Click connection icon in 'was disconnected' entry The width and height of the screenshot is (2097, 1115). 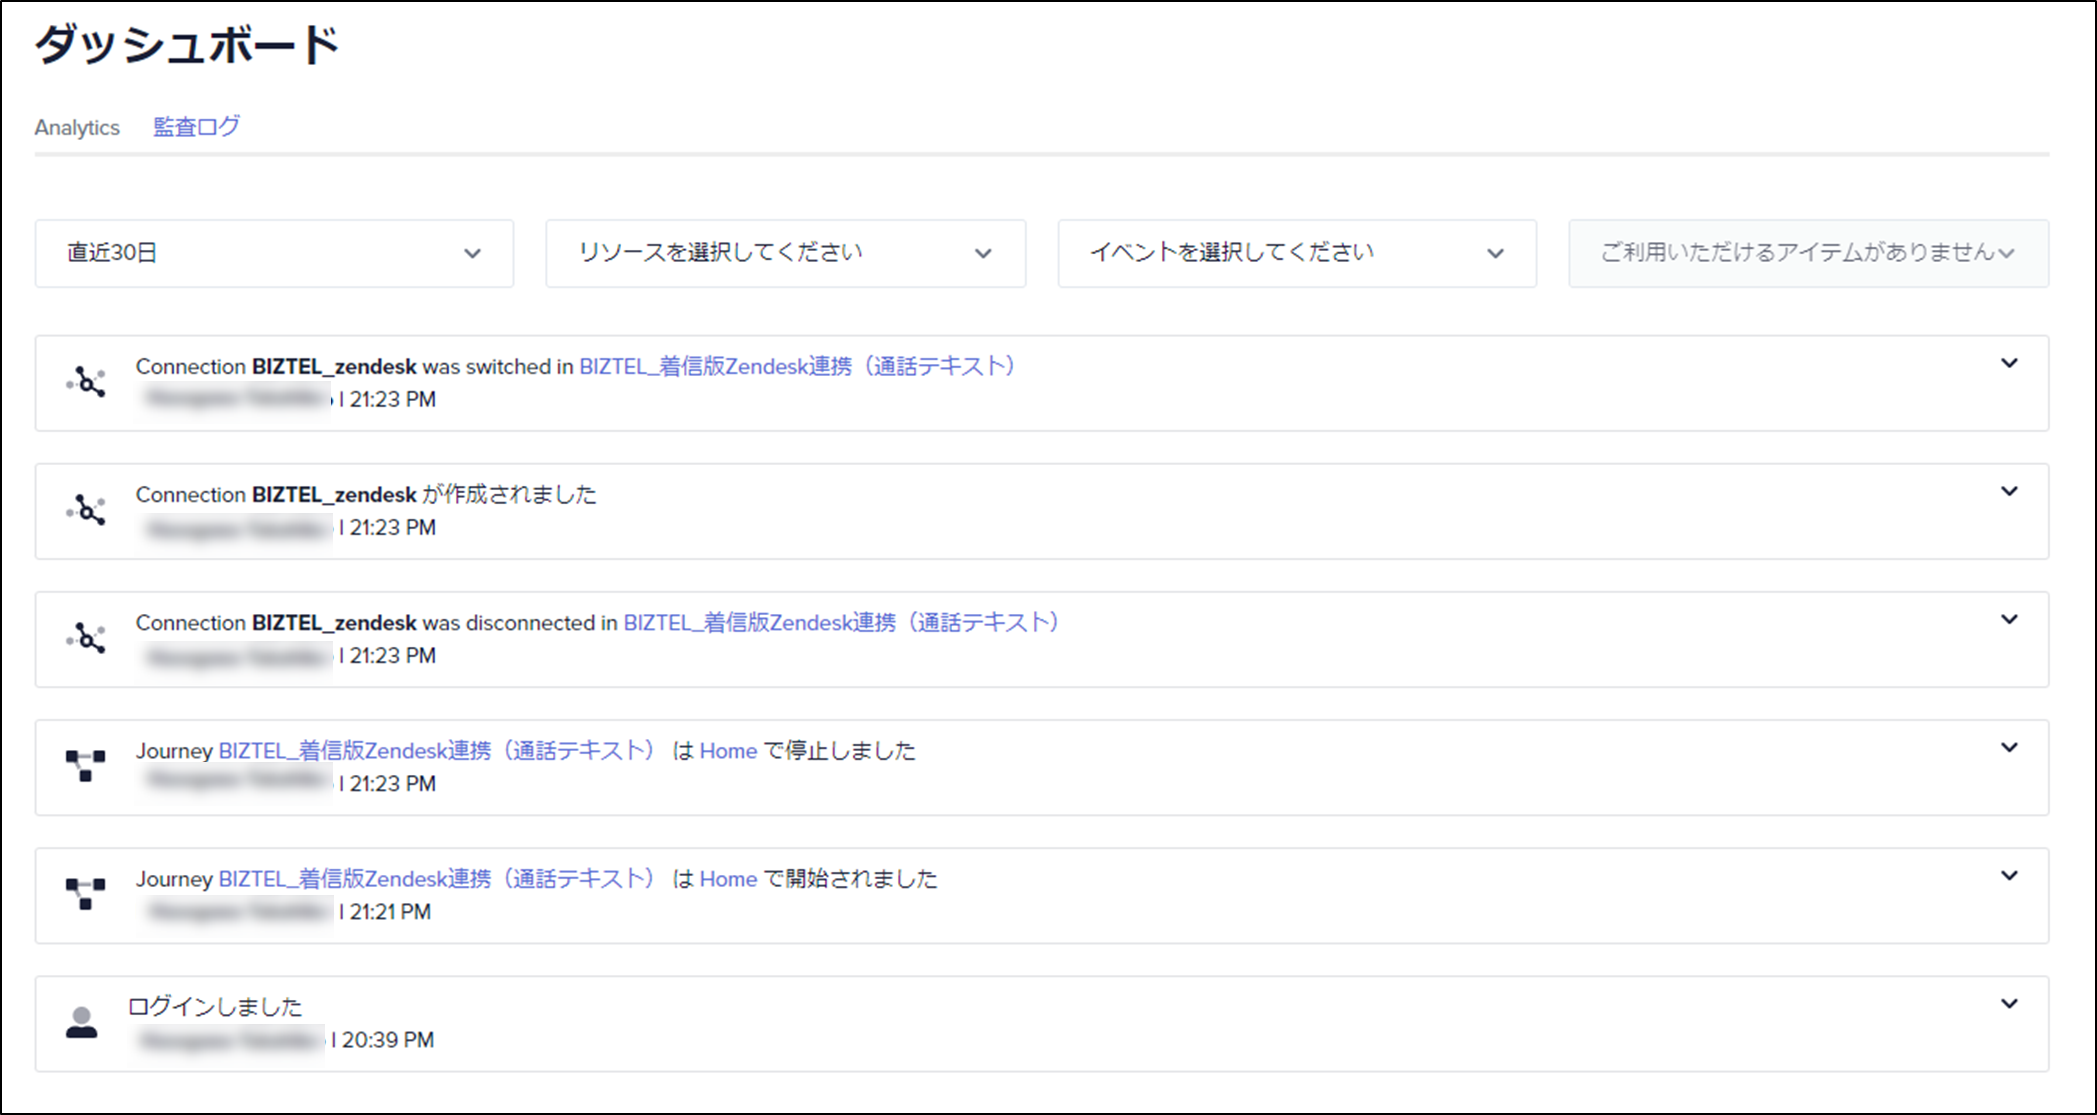pos(87,638)
